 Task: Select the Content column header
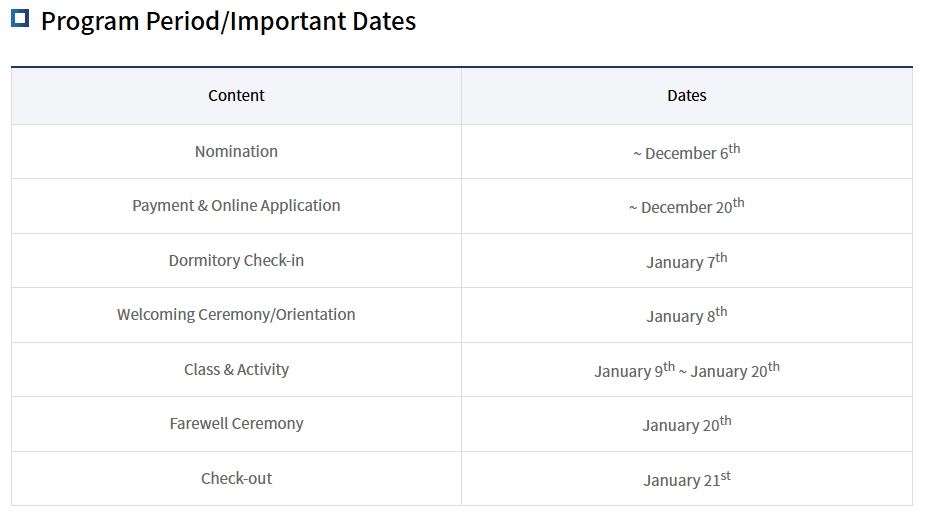236,96
